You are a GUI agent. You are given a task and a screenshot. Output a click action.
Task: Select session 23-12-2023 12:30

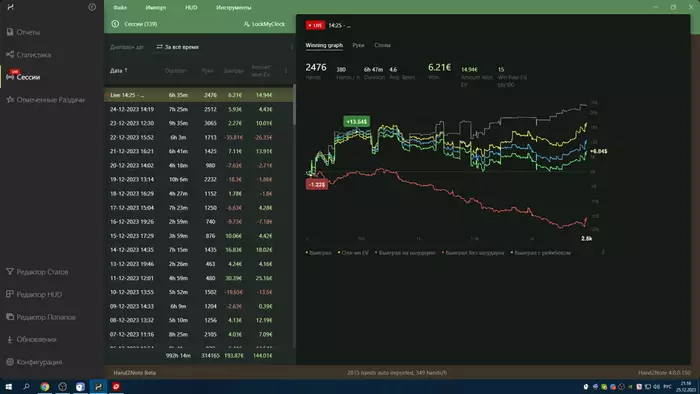click(x=199, y=123)
